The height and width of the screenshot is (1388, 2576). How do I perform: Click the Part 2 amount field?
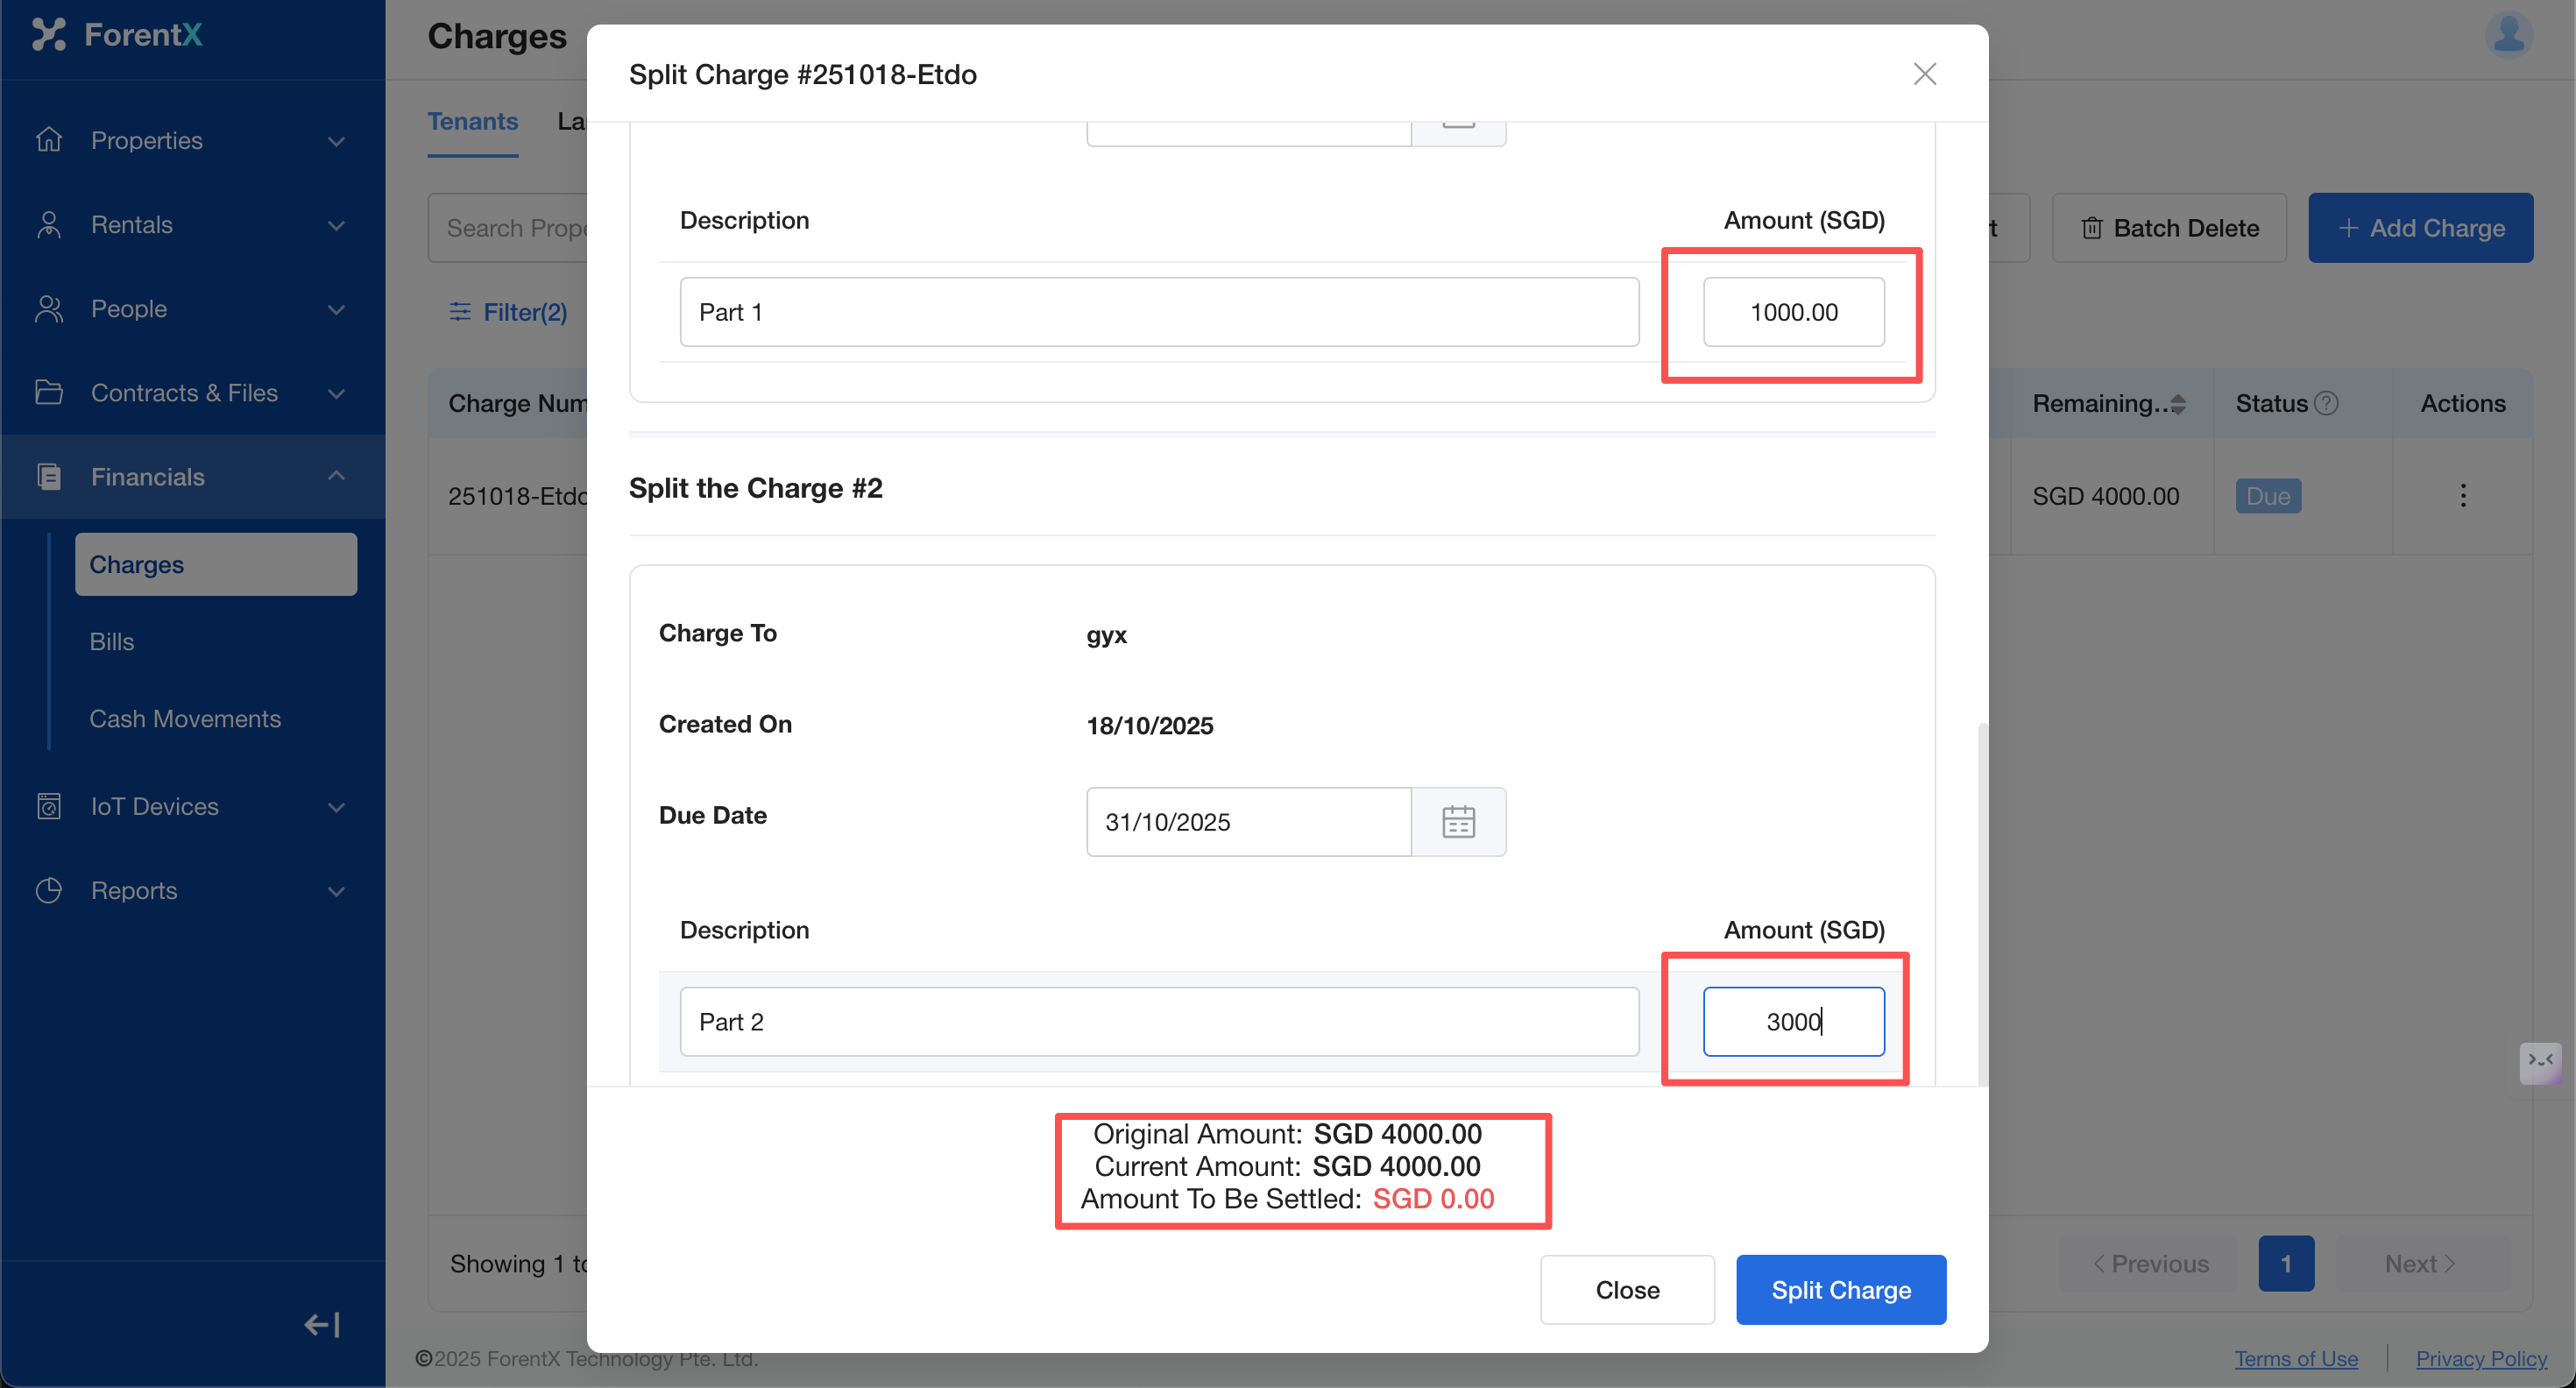(1793, 1021)
